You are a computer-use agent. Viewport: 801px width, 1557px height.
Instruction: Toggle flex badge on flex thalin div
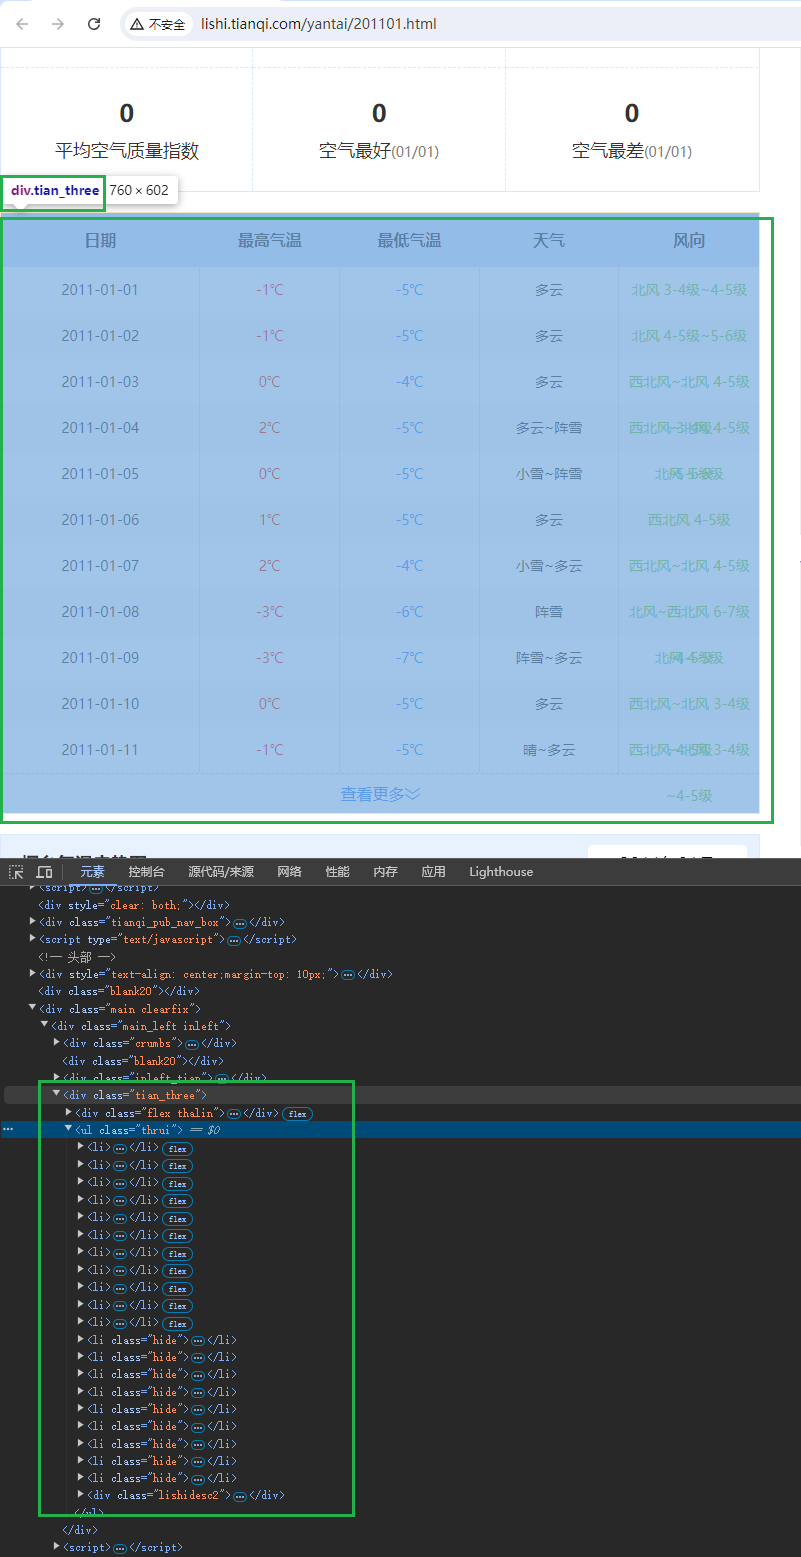(297, 1113)
